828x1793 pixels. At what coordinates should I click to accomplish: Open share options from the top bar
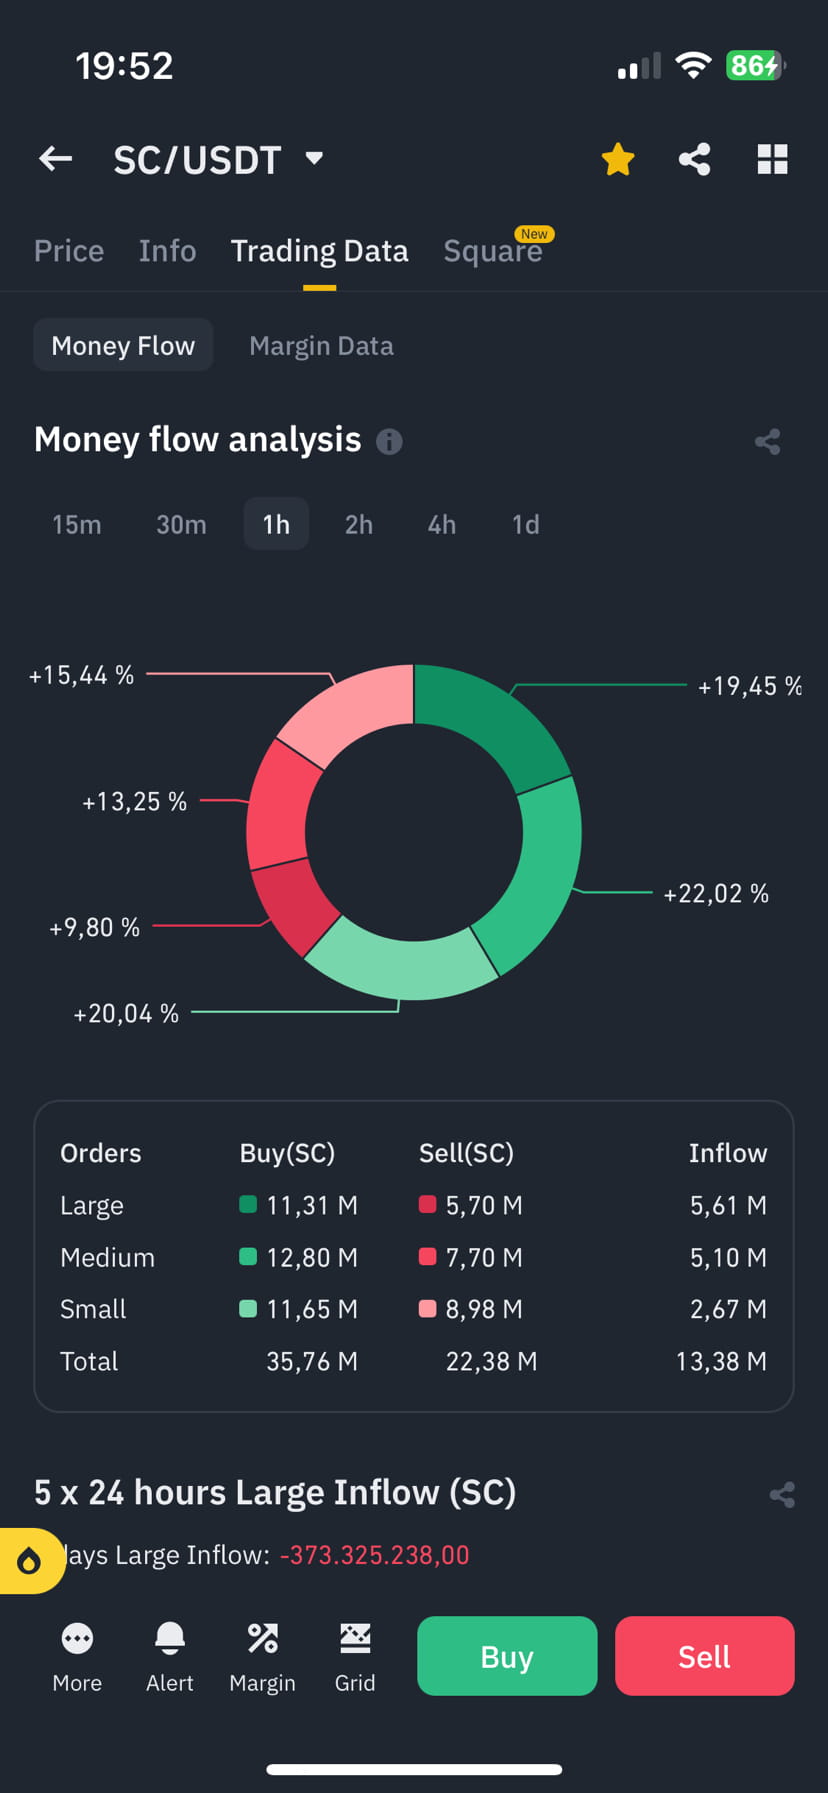(694, 159)
